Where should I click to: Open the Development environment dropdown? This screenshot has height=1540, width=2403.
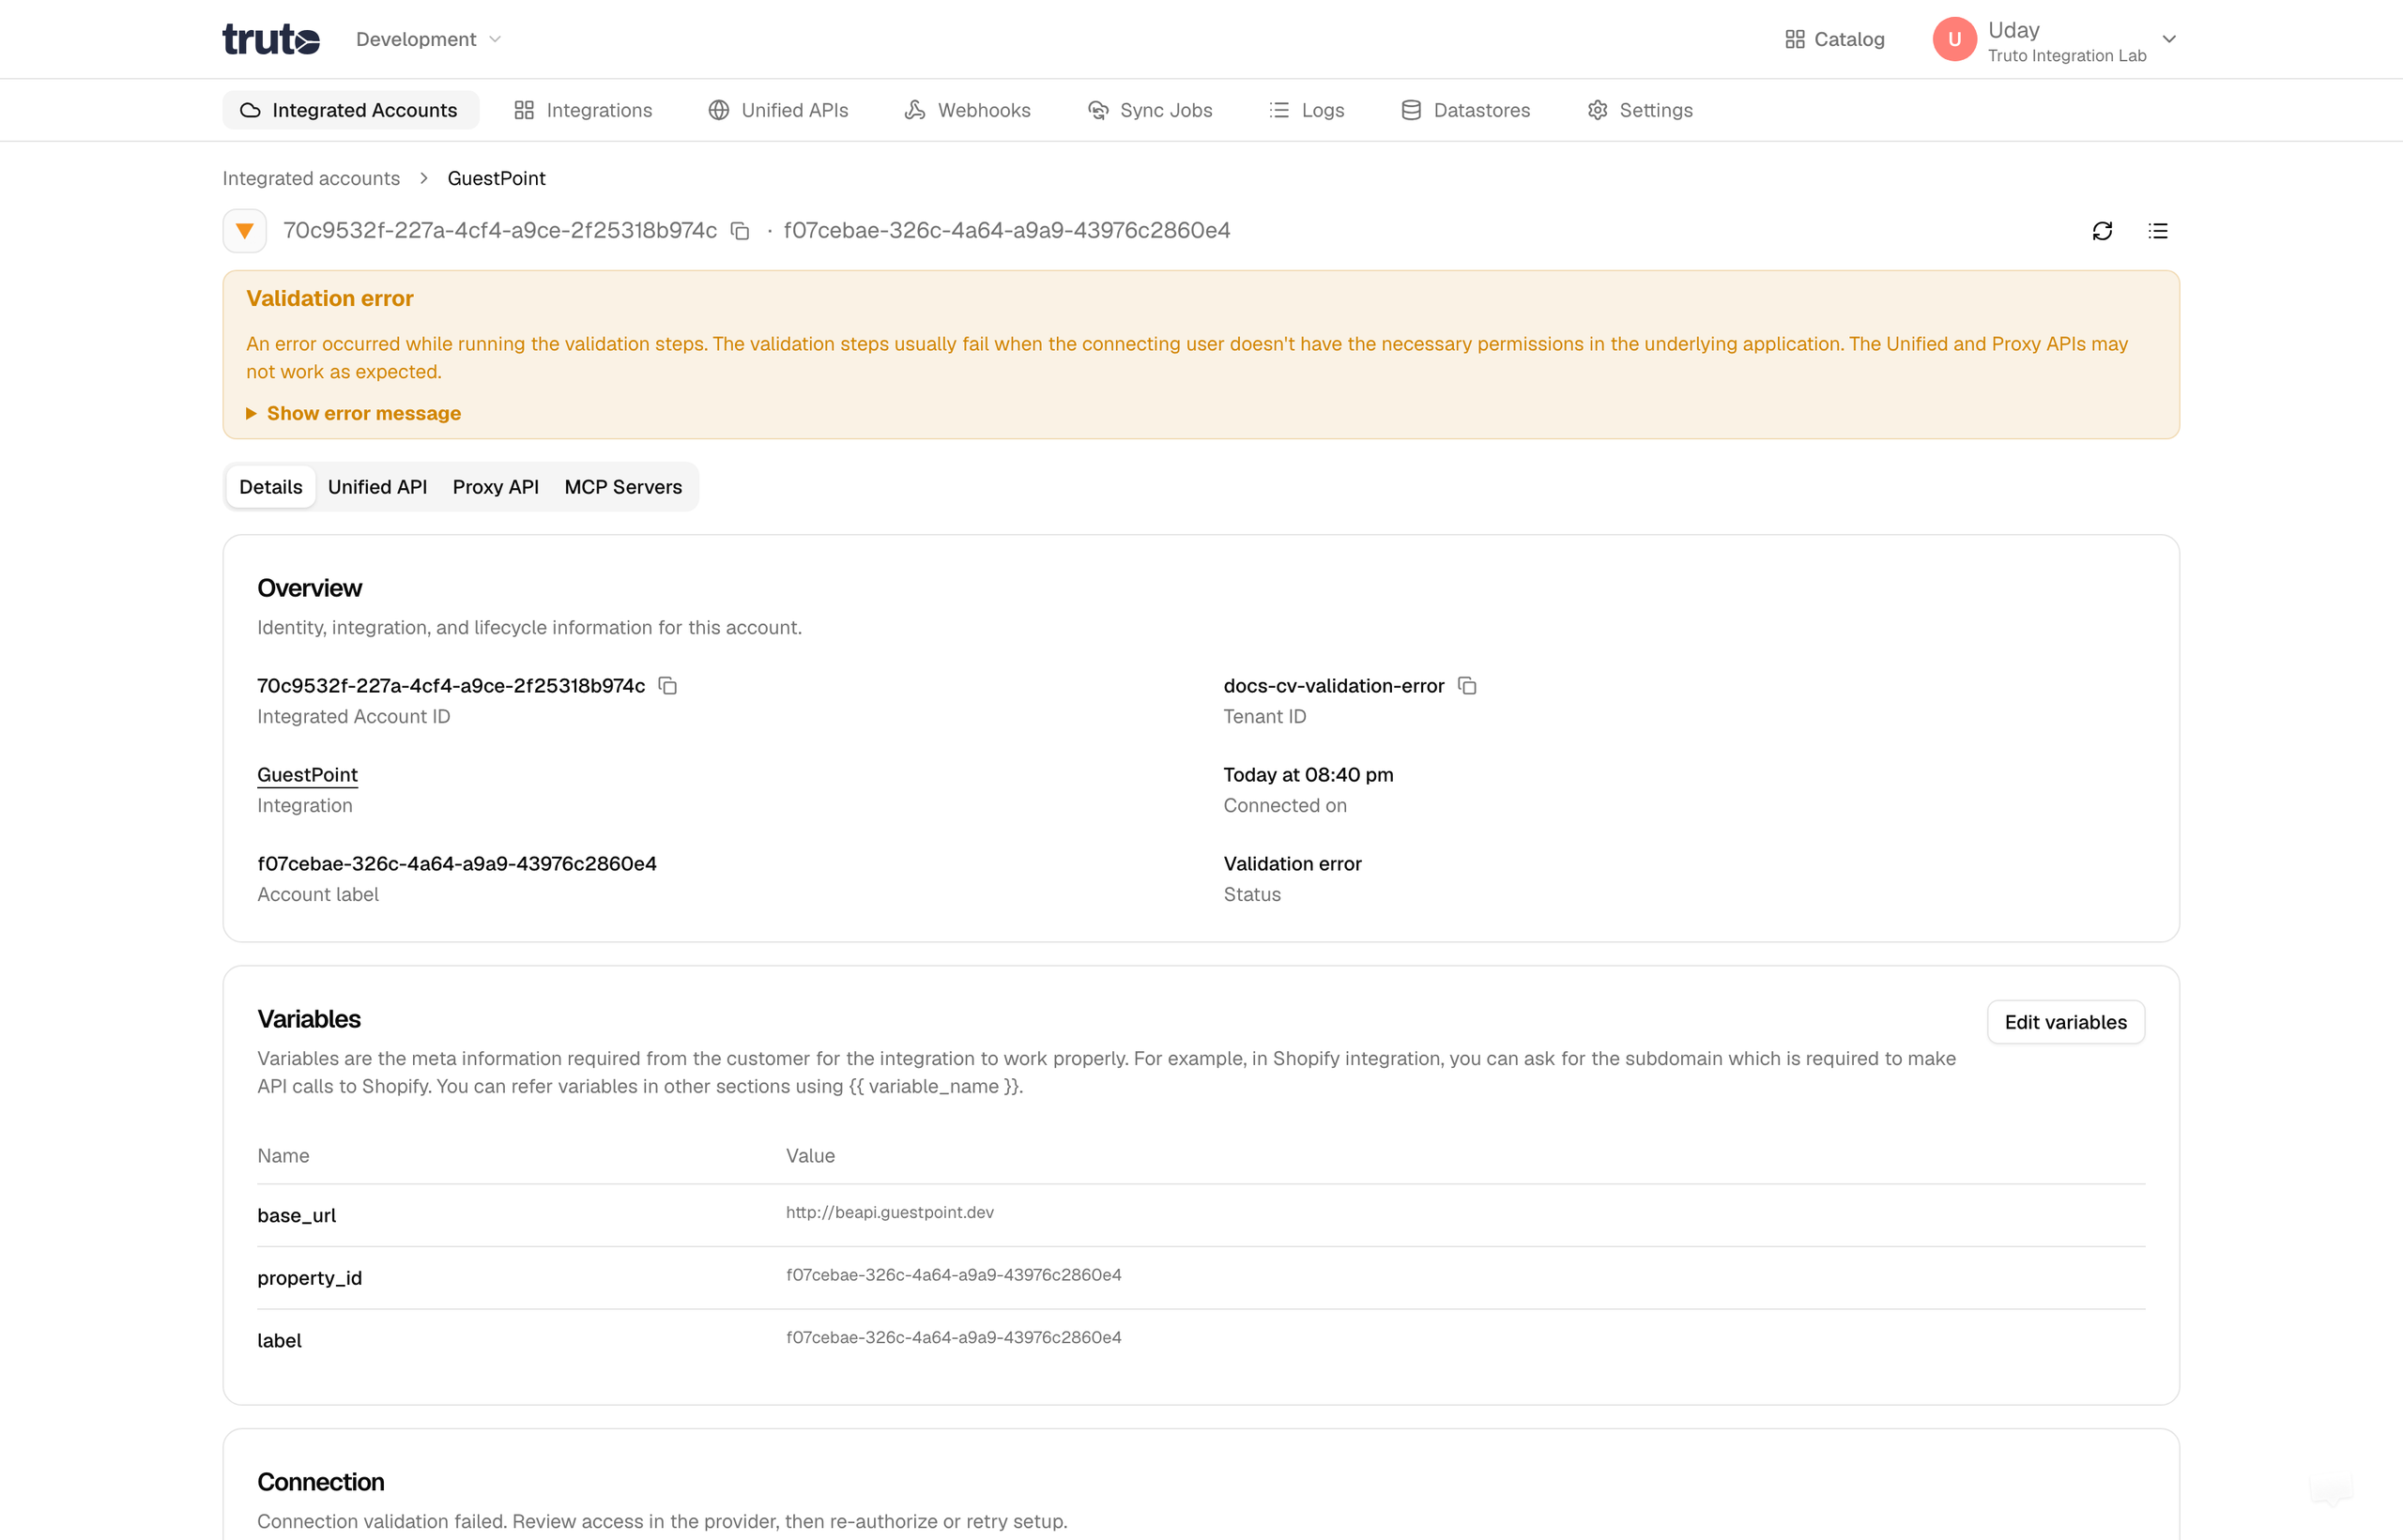pos(428,39)
